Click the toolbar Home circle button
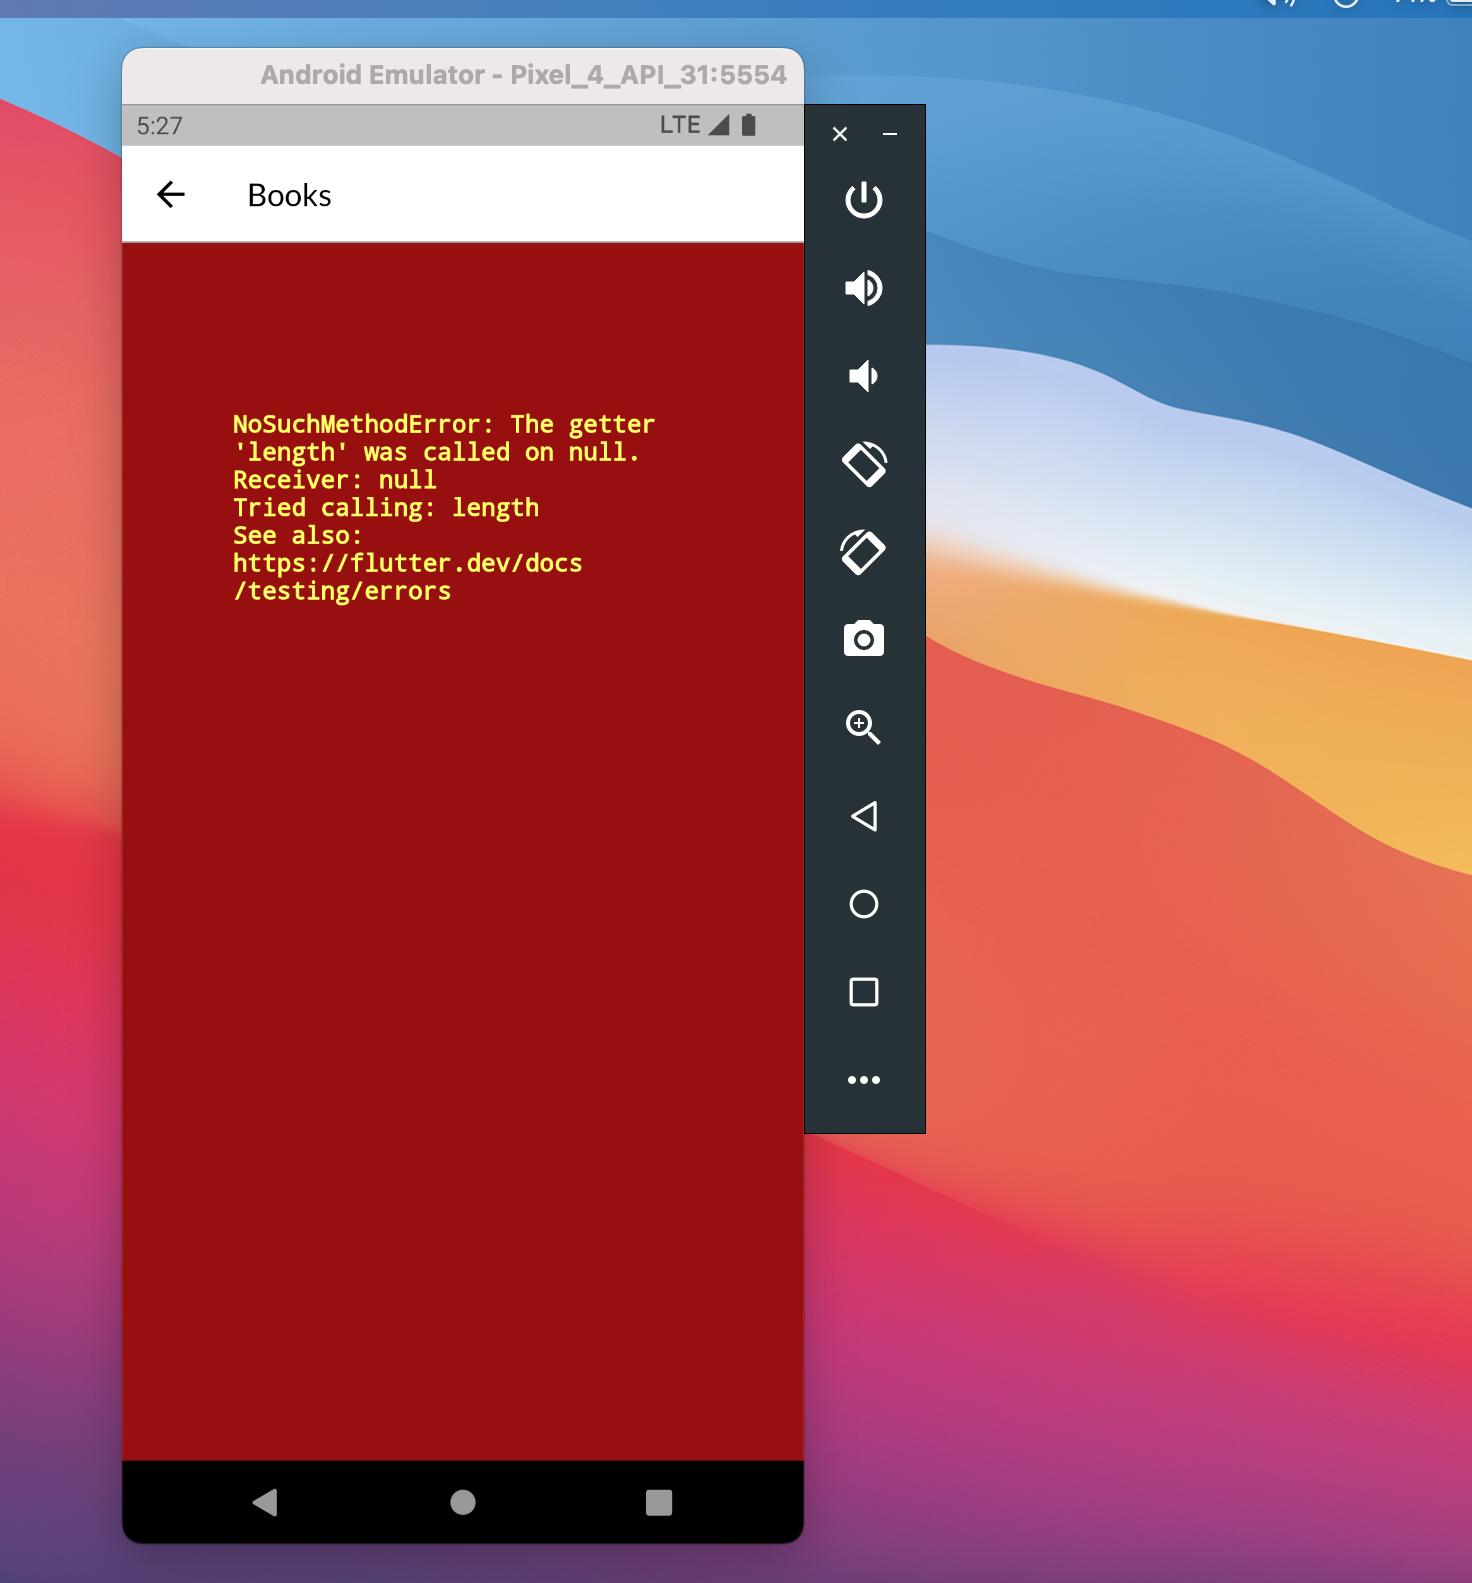1472x1583 pixels. [x=864, y=904]
